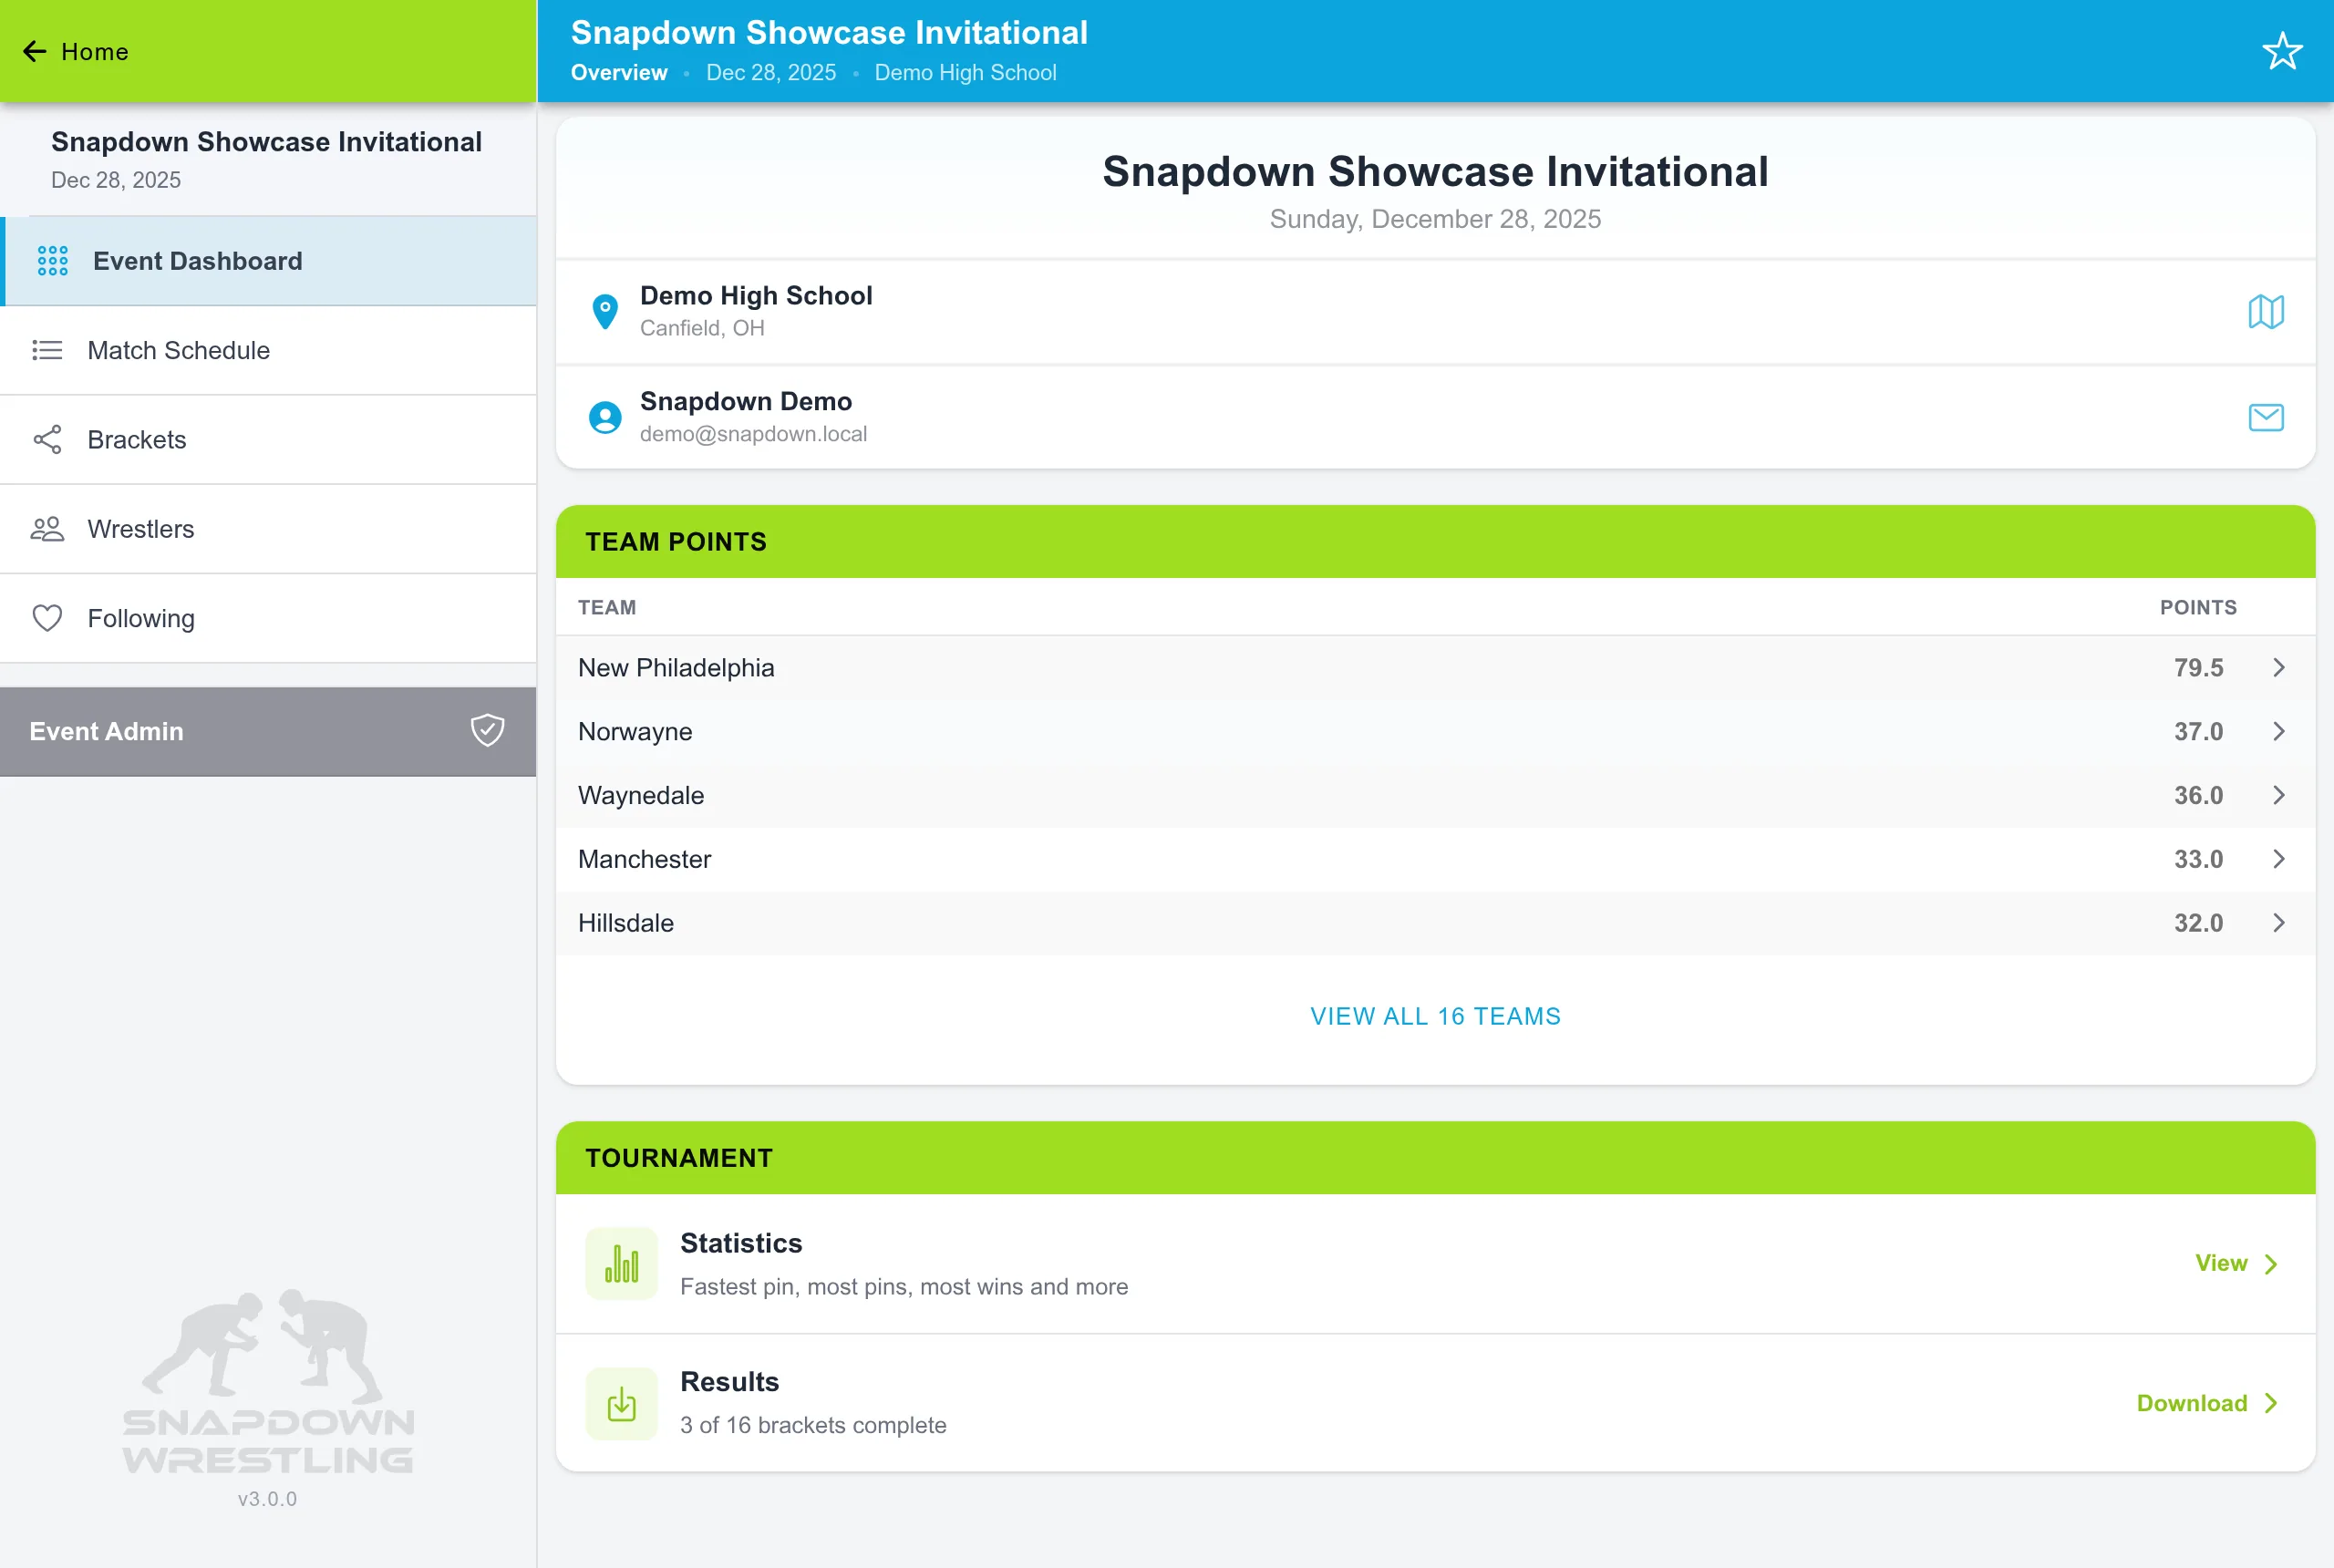This screenshot has height=1568, width=2334.
Task: Navigate to Wrestlers
Action: [x=268, y=529]
